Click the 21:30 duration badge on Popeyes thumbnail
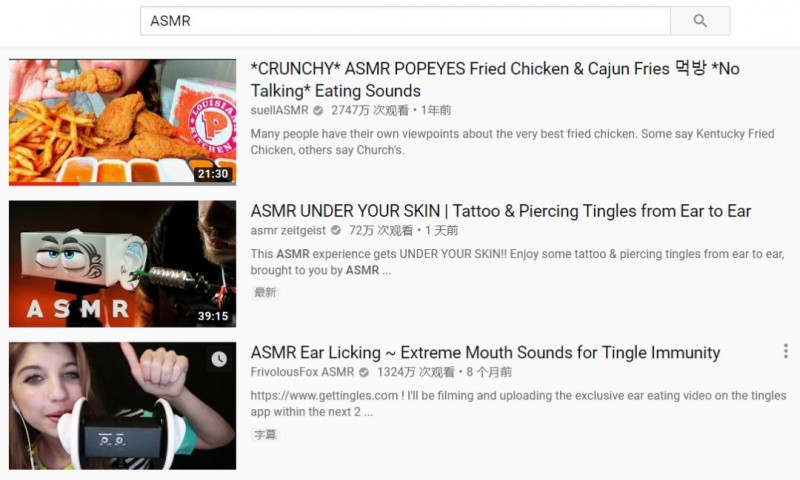 [213, 174]
